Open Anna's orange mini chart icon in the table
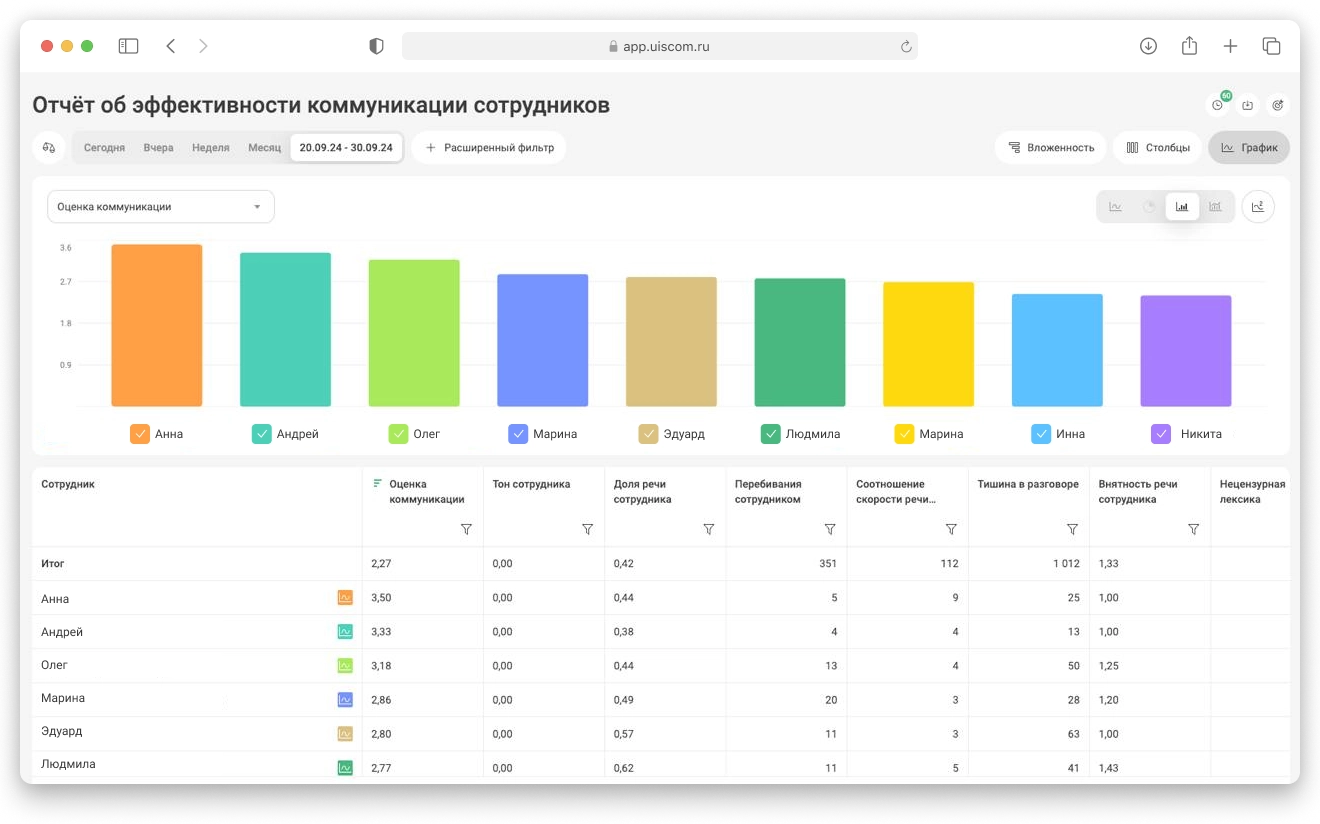 [x=345, y=598]
